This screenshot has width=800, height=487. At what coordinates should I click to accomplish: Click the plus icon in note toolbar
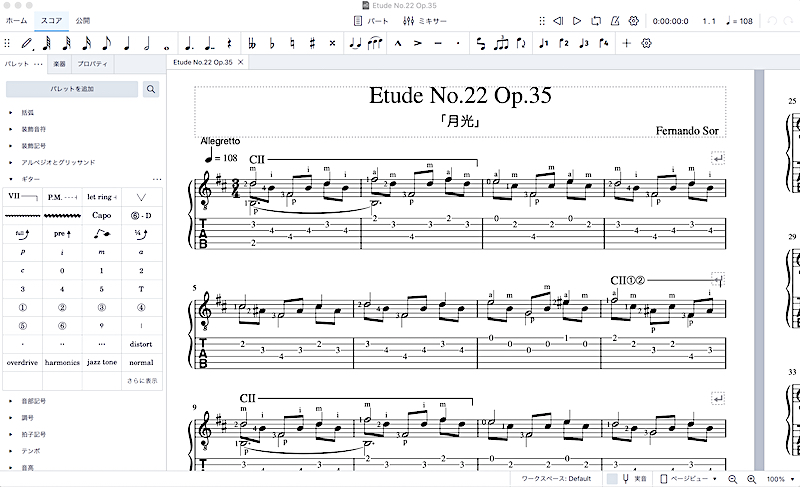627,44
